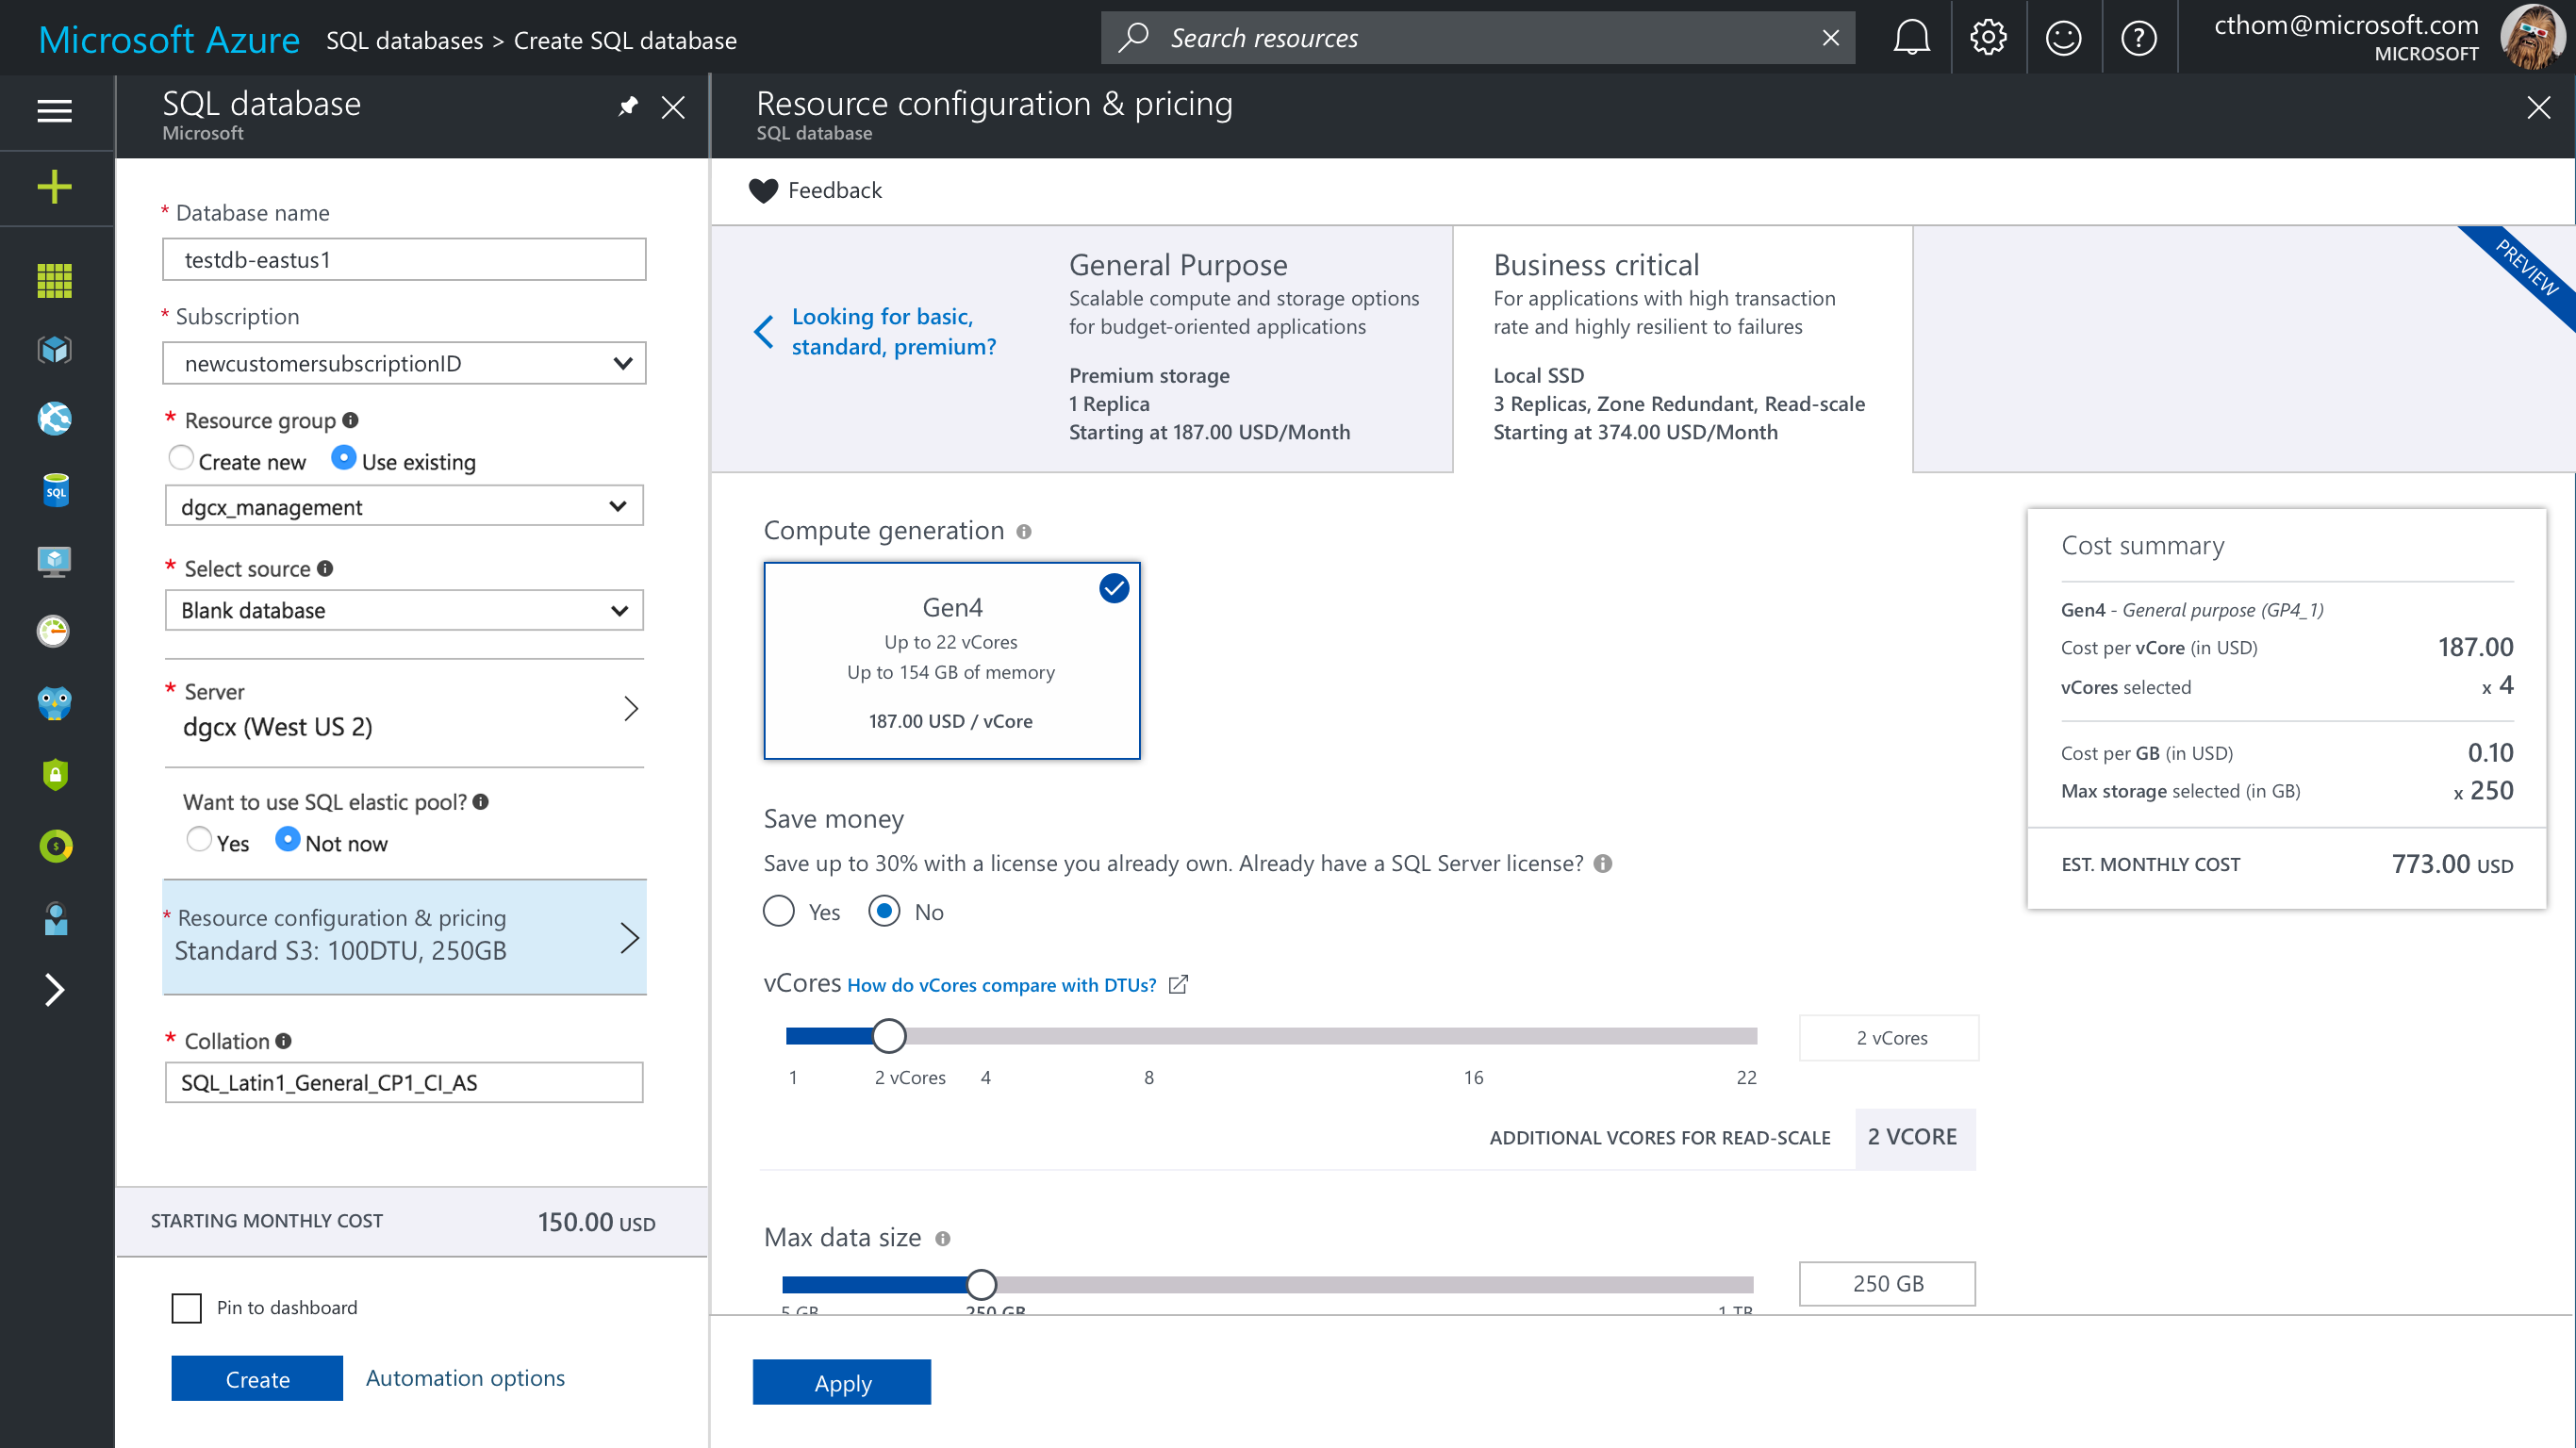Open the globe app services icon
Image resolution: width=2576 pixels, height=1448 pixels.
pyautogui.click(x=55, y=419)
